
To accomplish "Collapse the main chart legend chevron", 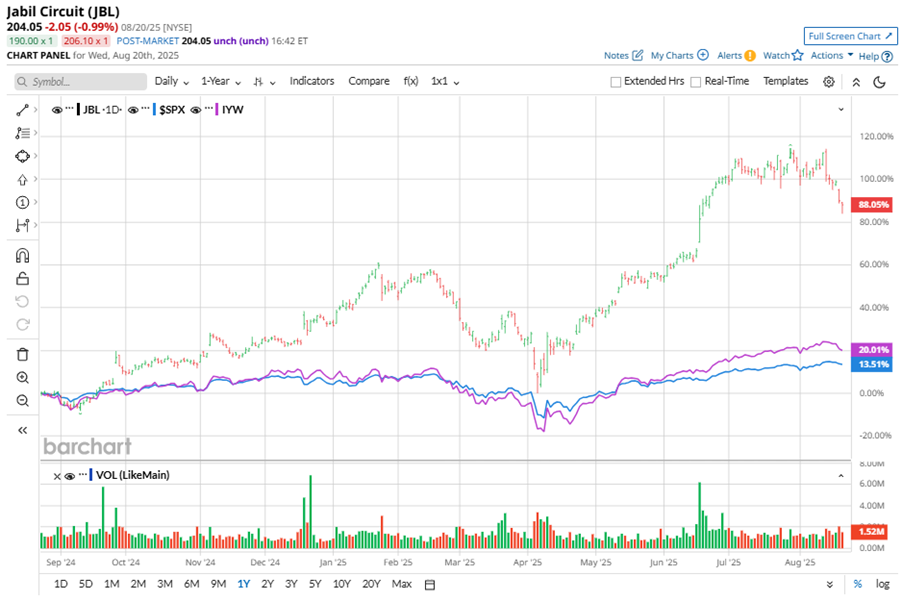I will (841, 109).
